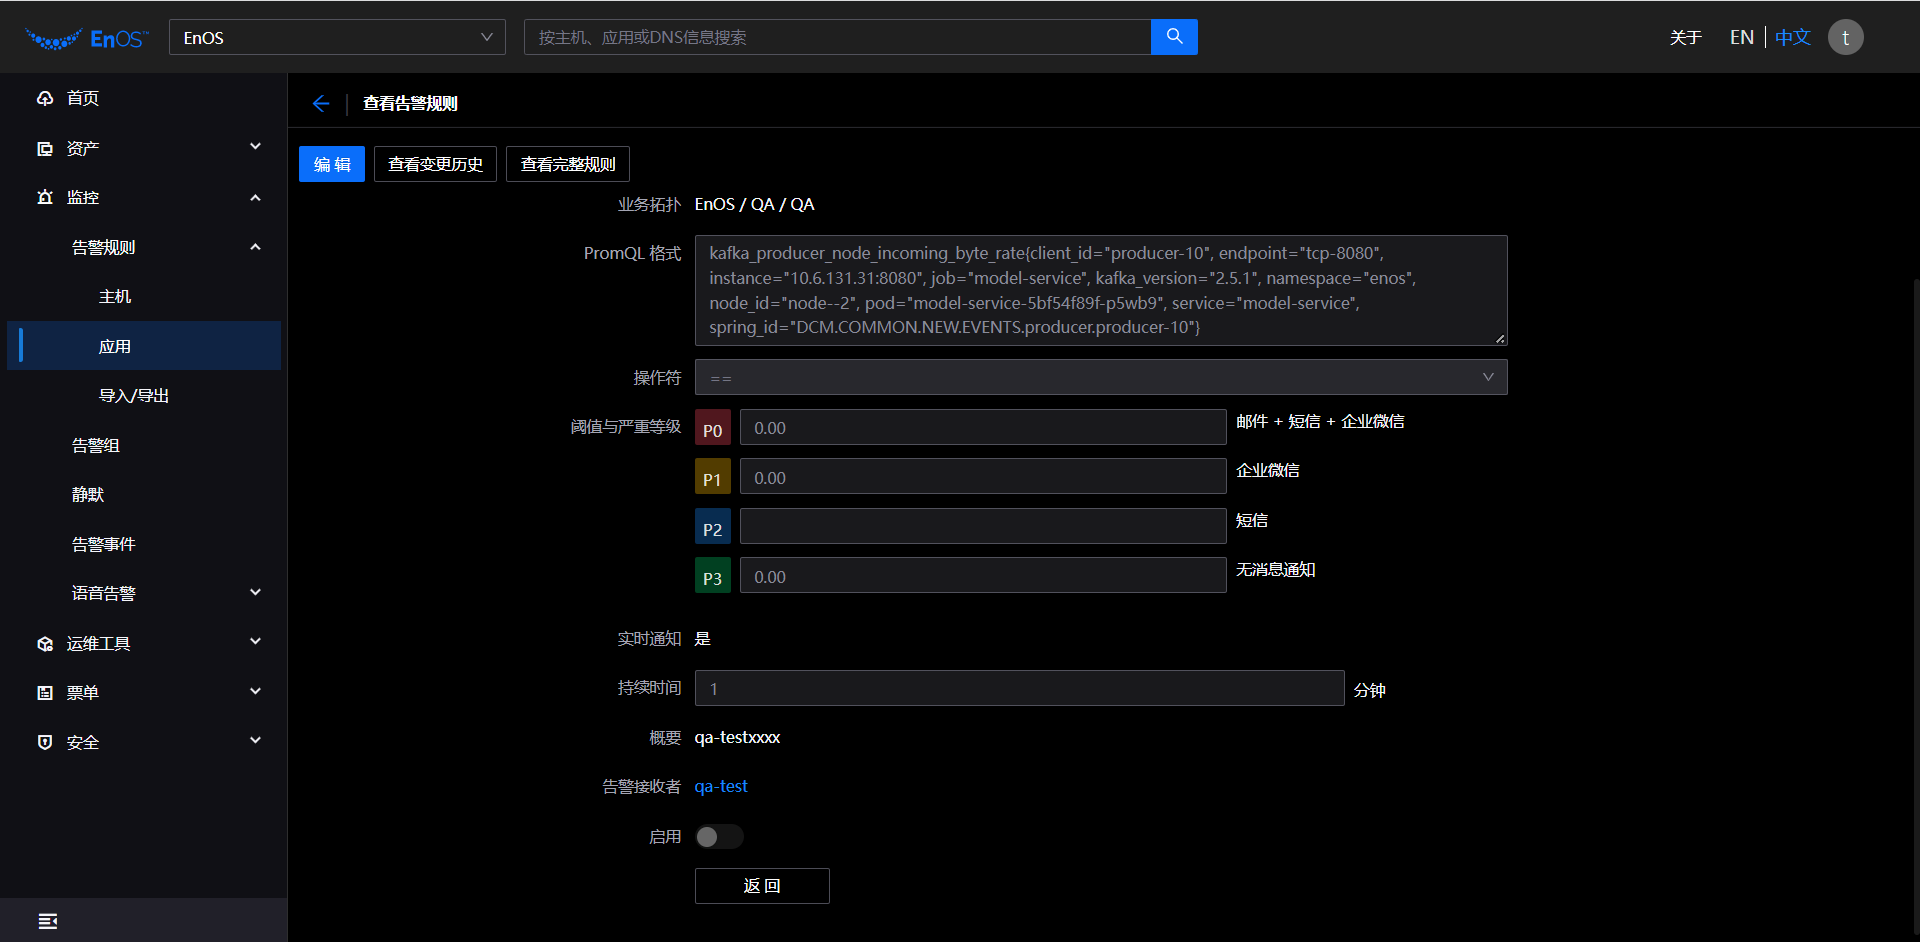Switch language to EN
This screenshot has height=942, width=1920.
point(1741,37)
